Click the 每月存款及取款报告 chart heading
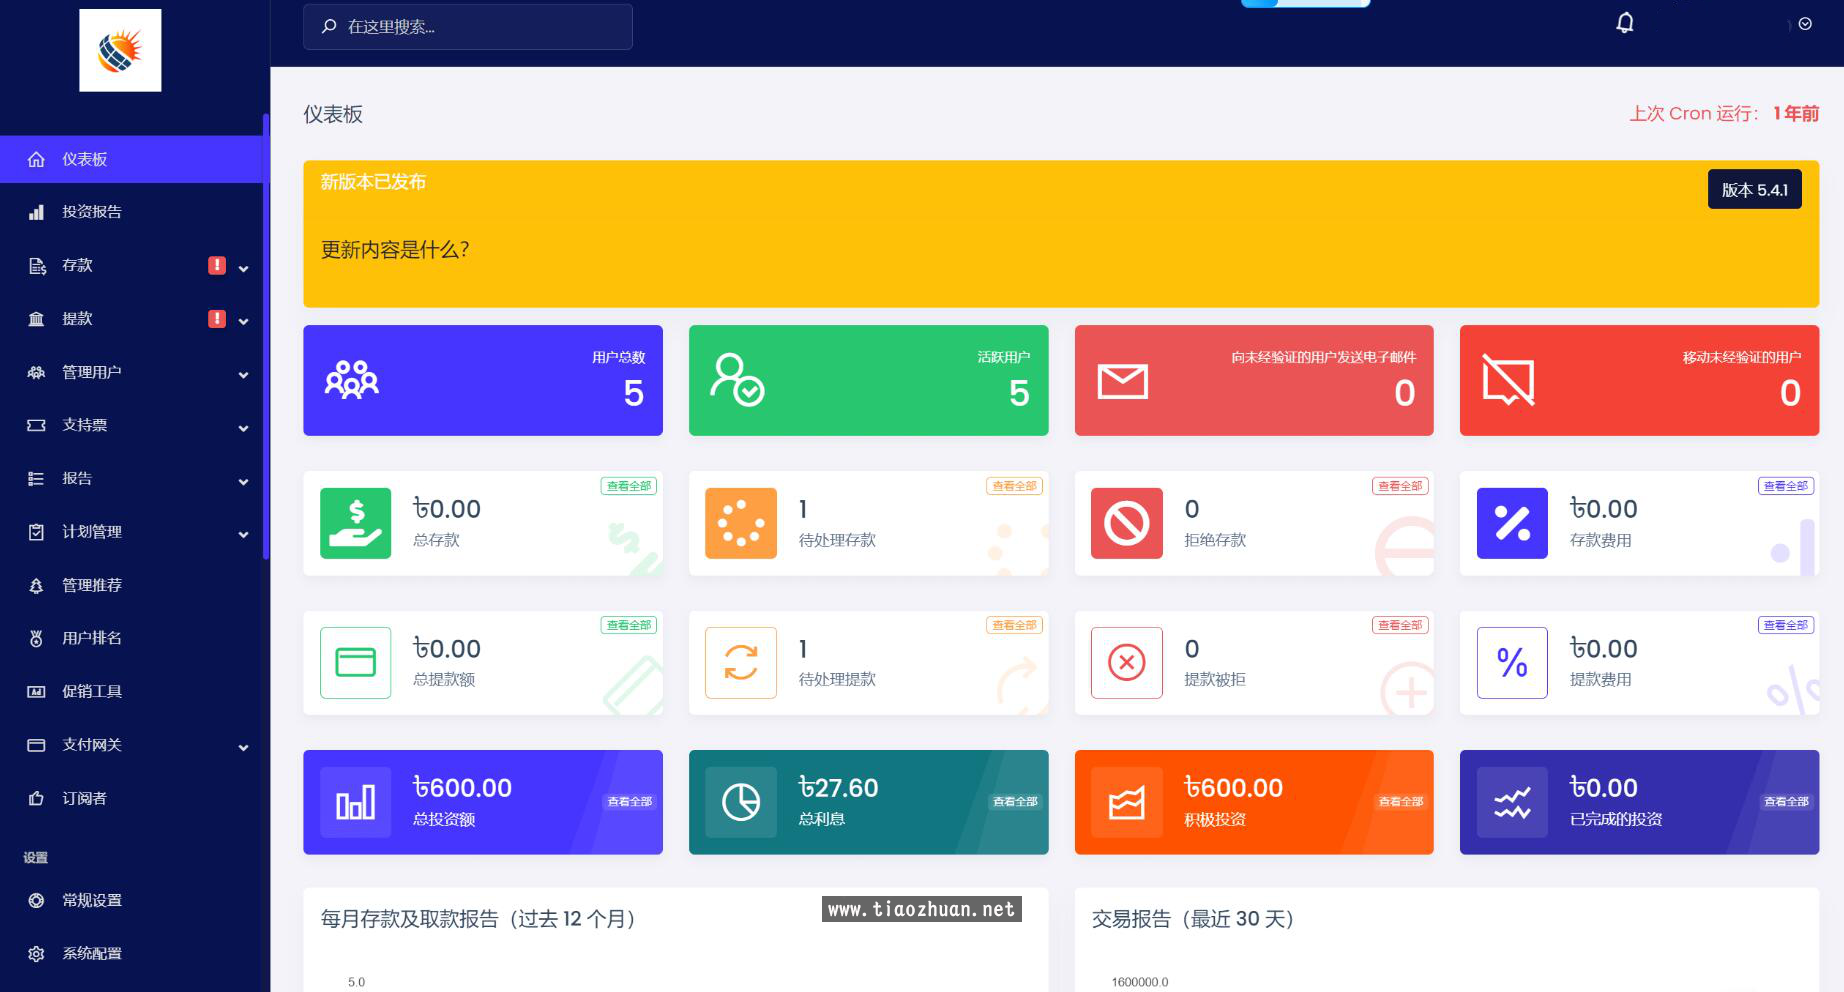The height and width of the screenshot is (992, 1844). (478, 919)
